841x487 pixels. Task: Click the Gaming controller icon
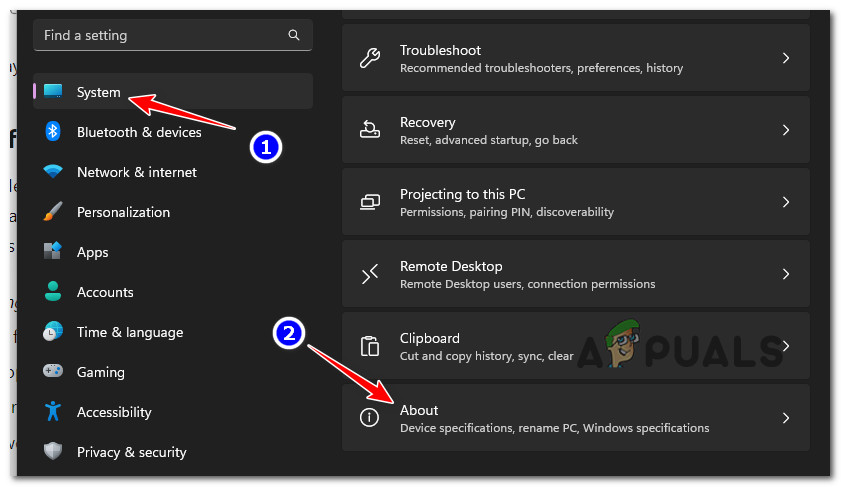53,372
